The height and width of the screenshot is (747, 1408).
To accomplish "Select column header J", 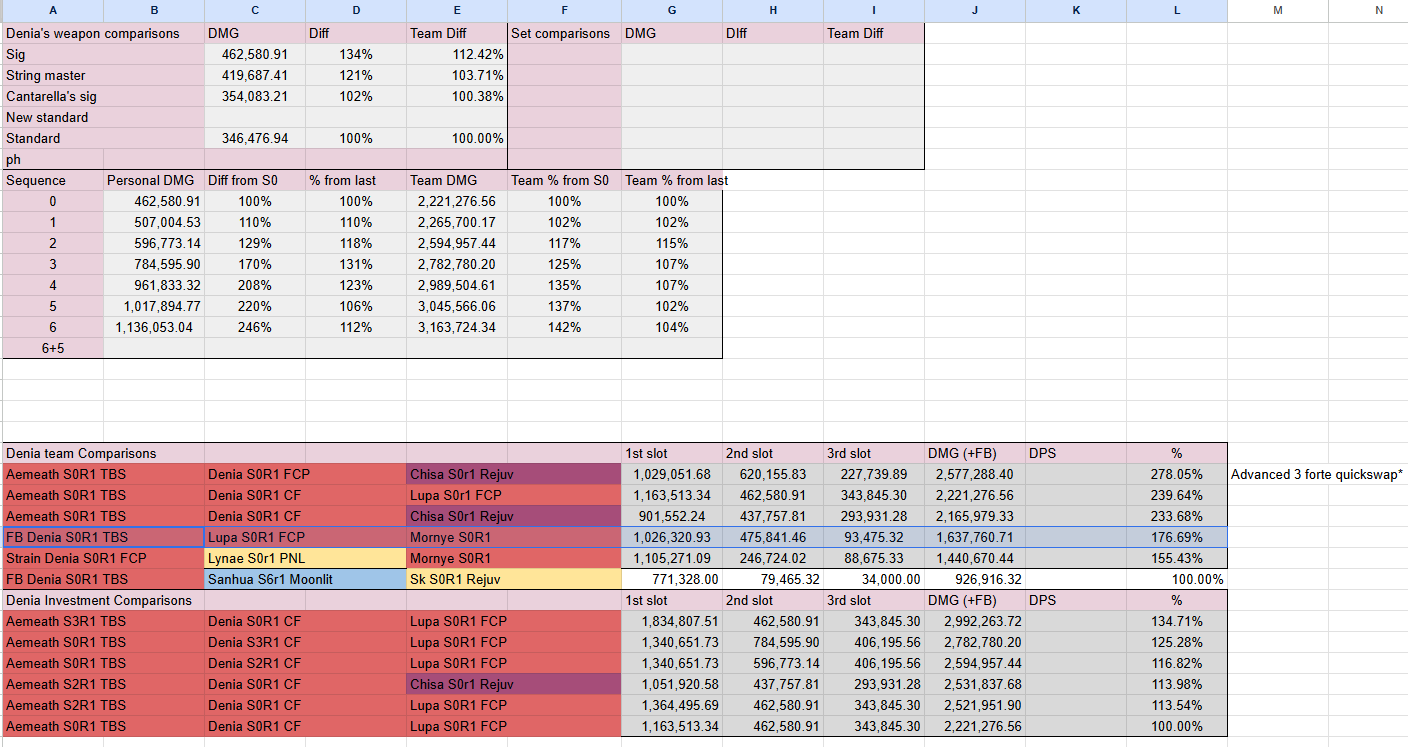I will click(975, 11).
